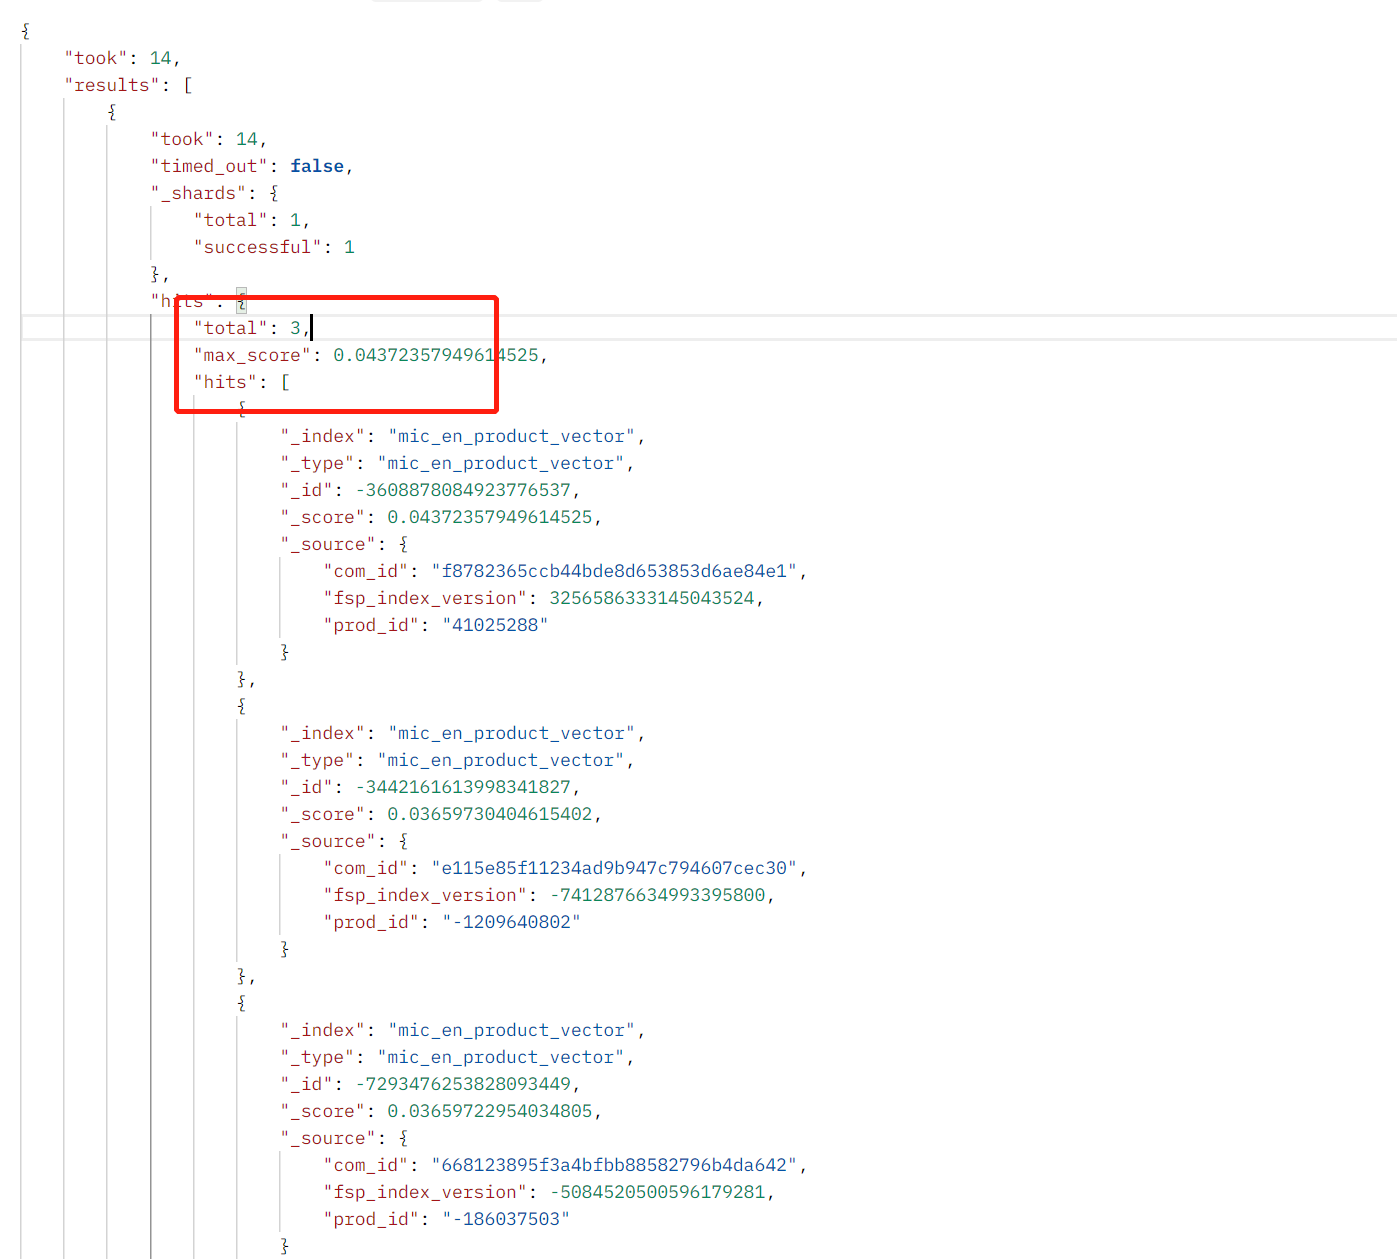This screenshot has height=1259, width=1397.
Task: Click the "successful": 1 value
Action: (x=349, y=246)
